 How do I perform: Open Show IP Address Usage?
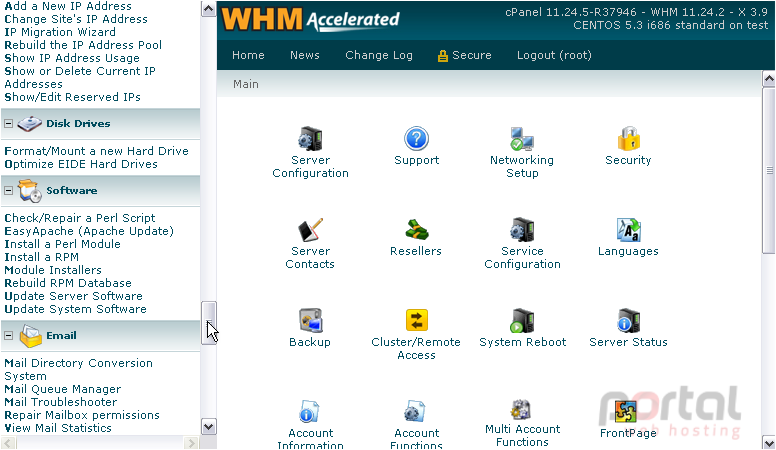click(72, 58)
